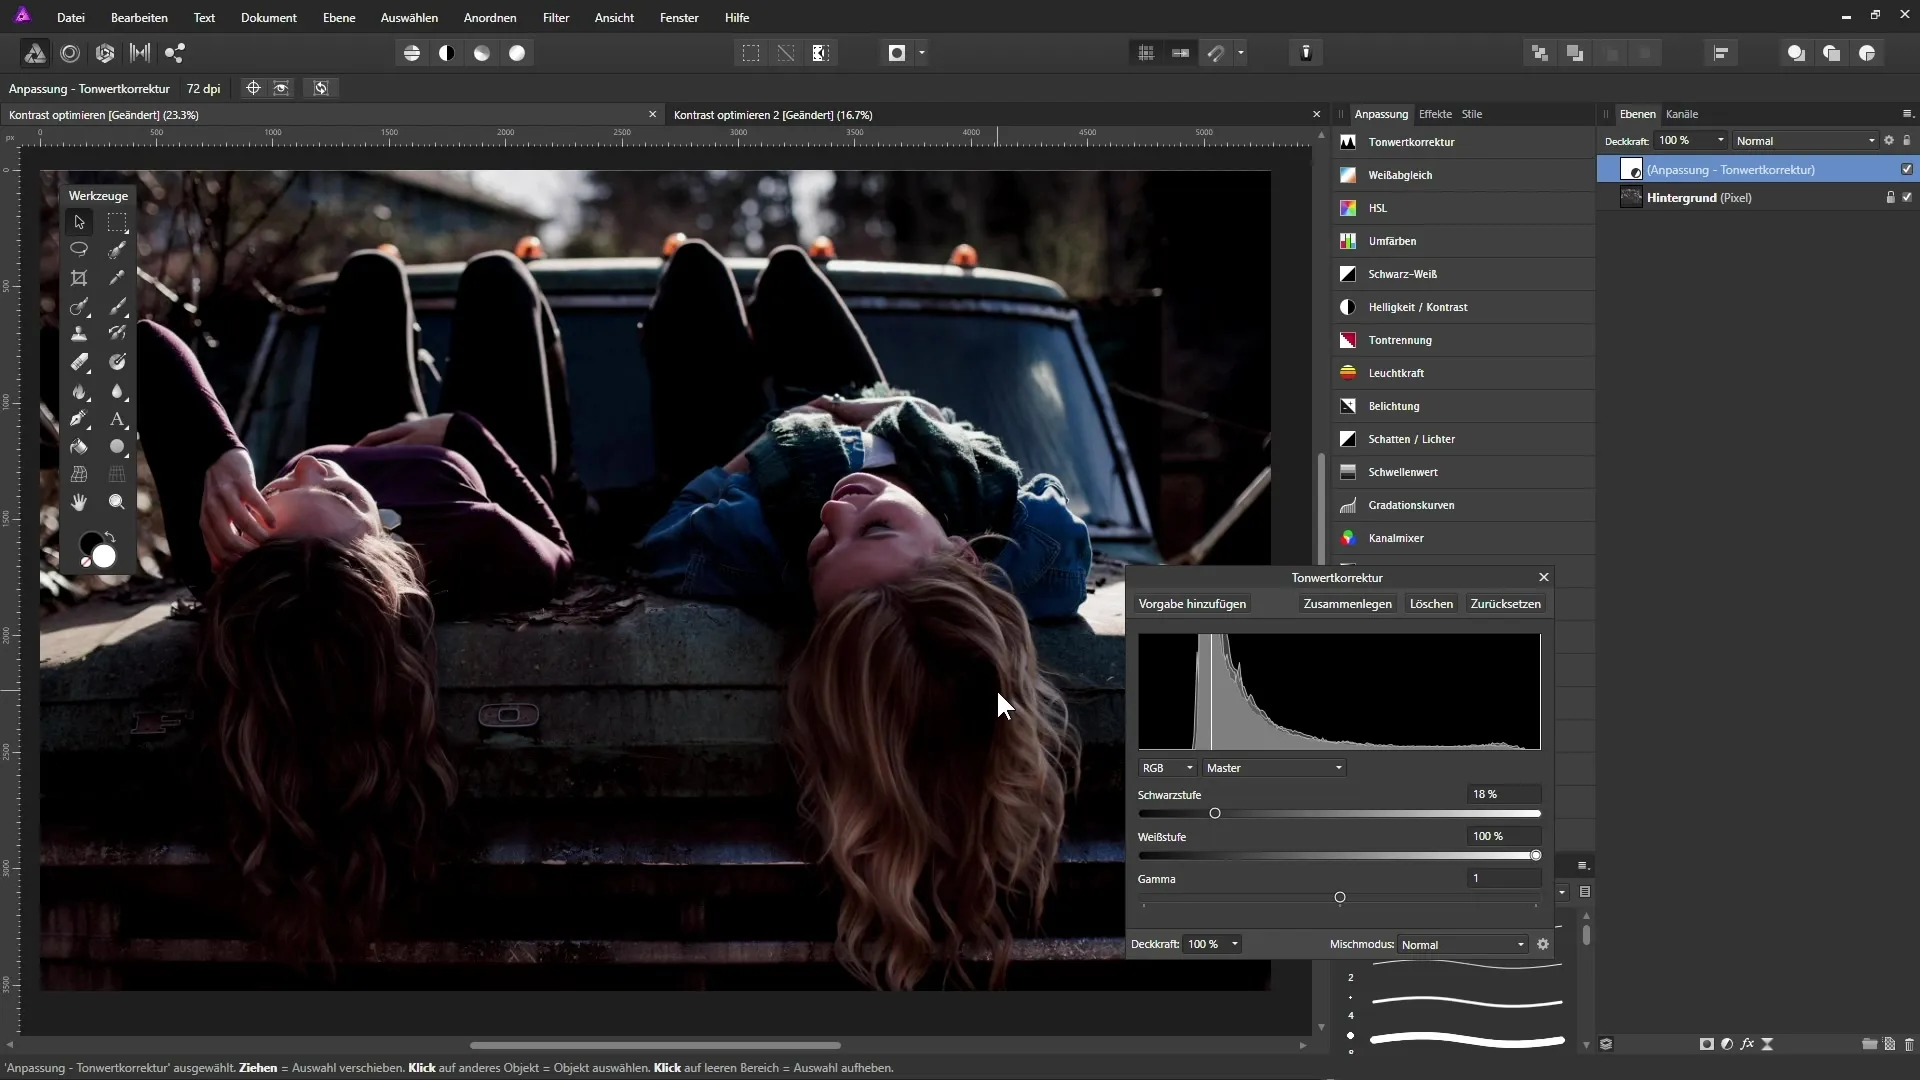
Task: Select the Move tool in Werkzeuge
Action: [x=79, y=222]
